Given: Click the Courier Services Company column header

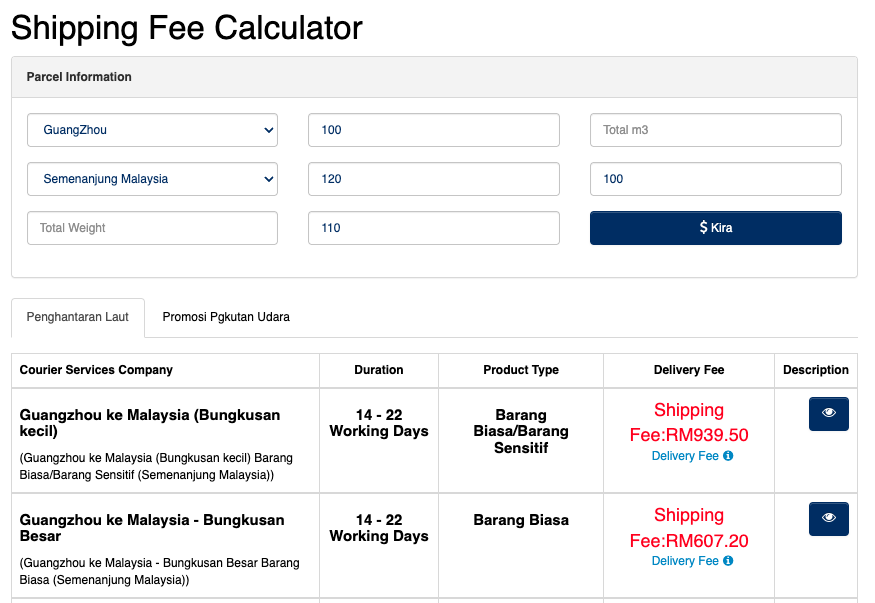Looking at the screenshot, I should click(x=96, y=370).
